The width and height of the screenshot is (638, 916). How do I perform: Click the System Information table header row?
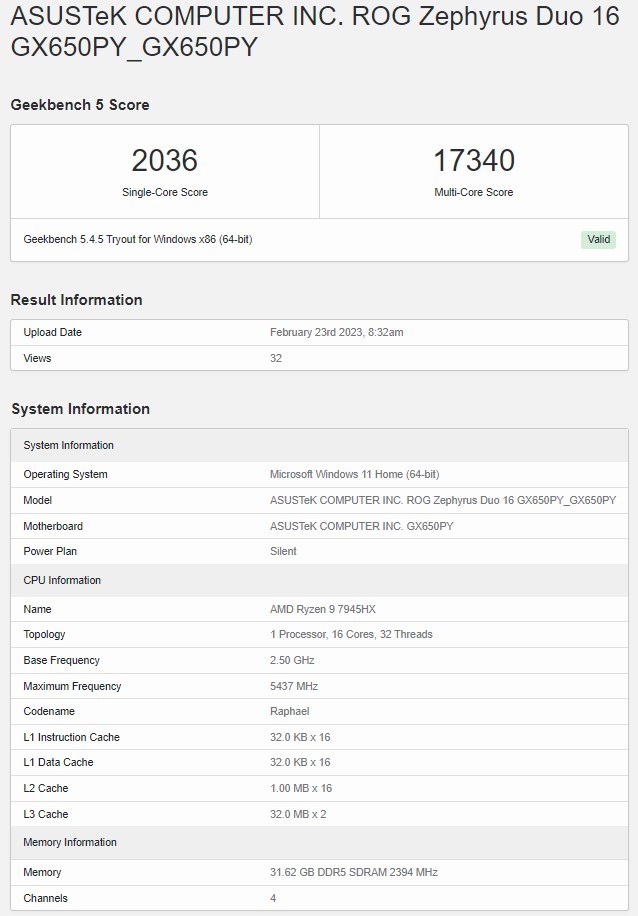coord(319,445)
